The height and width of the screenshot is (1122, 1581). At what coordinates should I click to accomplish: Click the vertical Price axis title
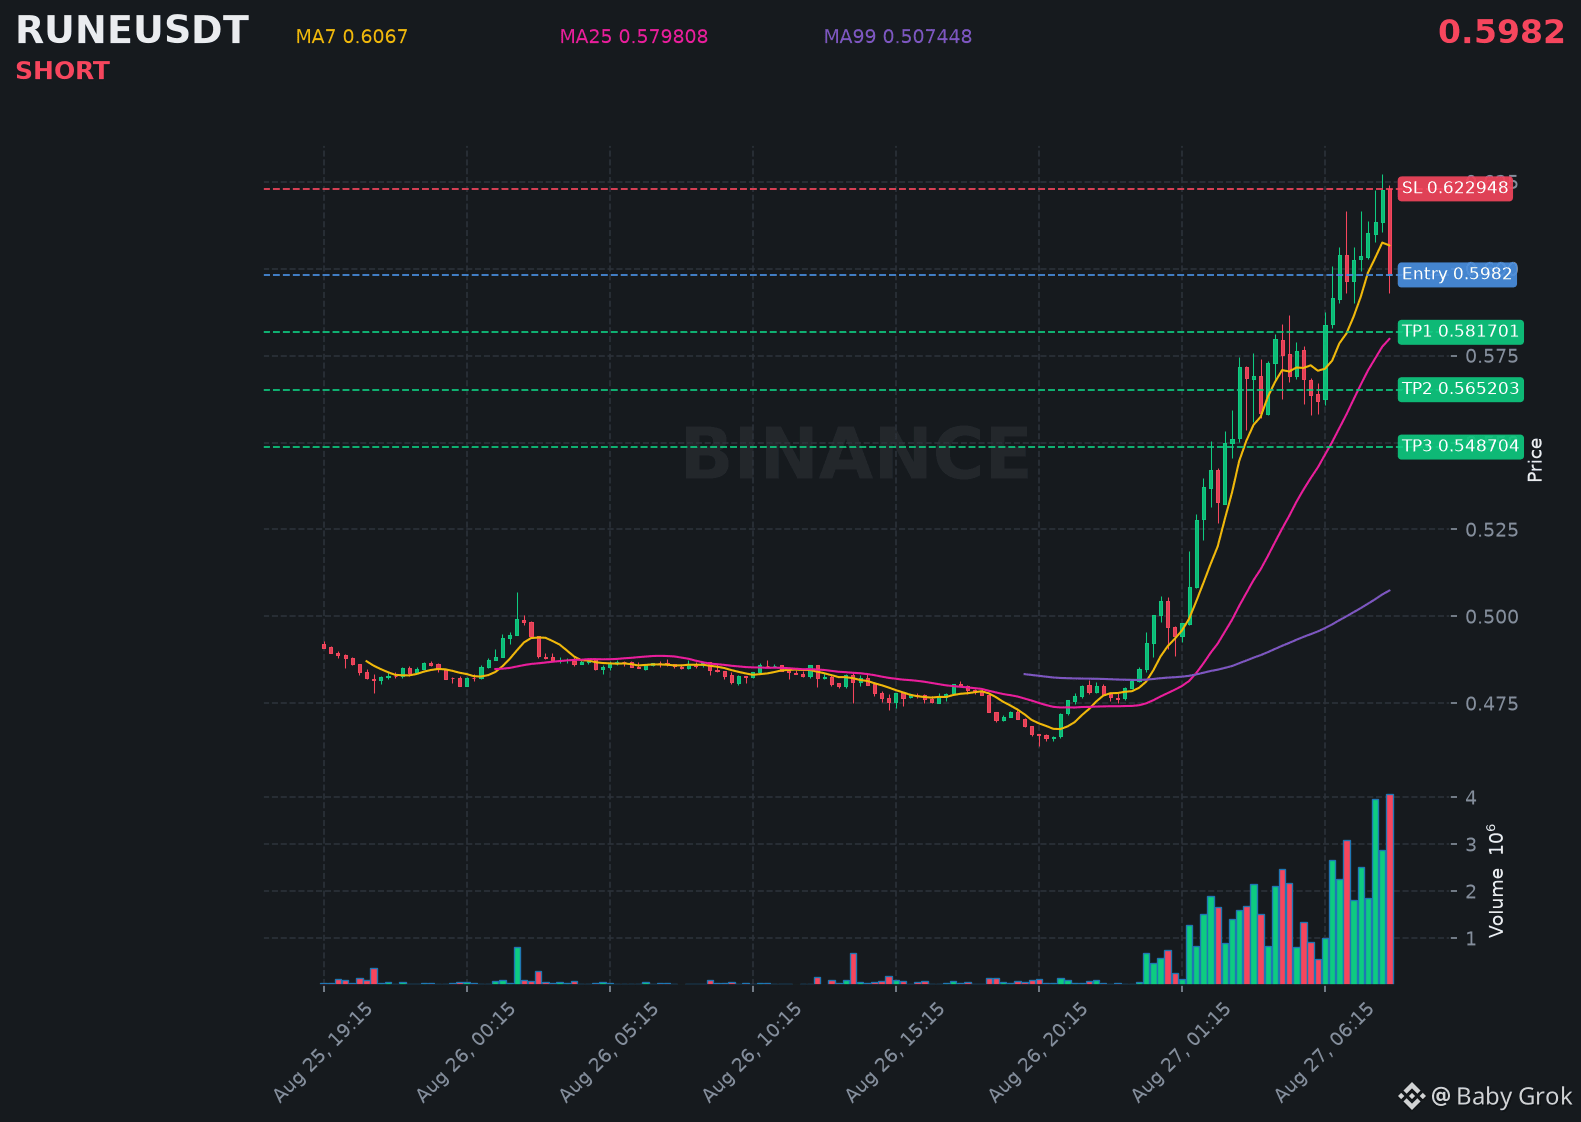1535,460
